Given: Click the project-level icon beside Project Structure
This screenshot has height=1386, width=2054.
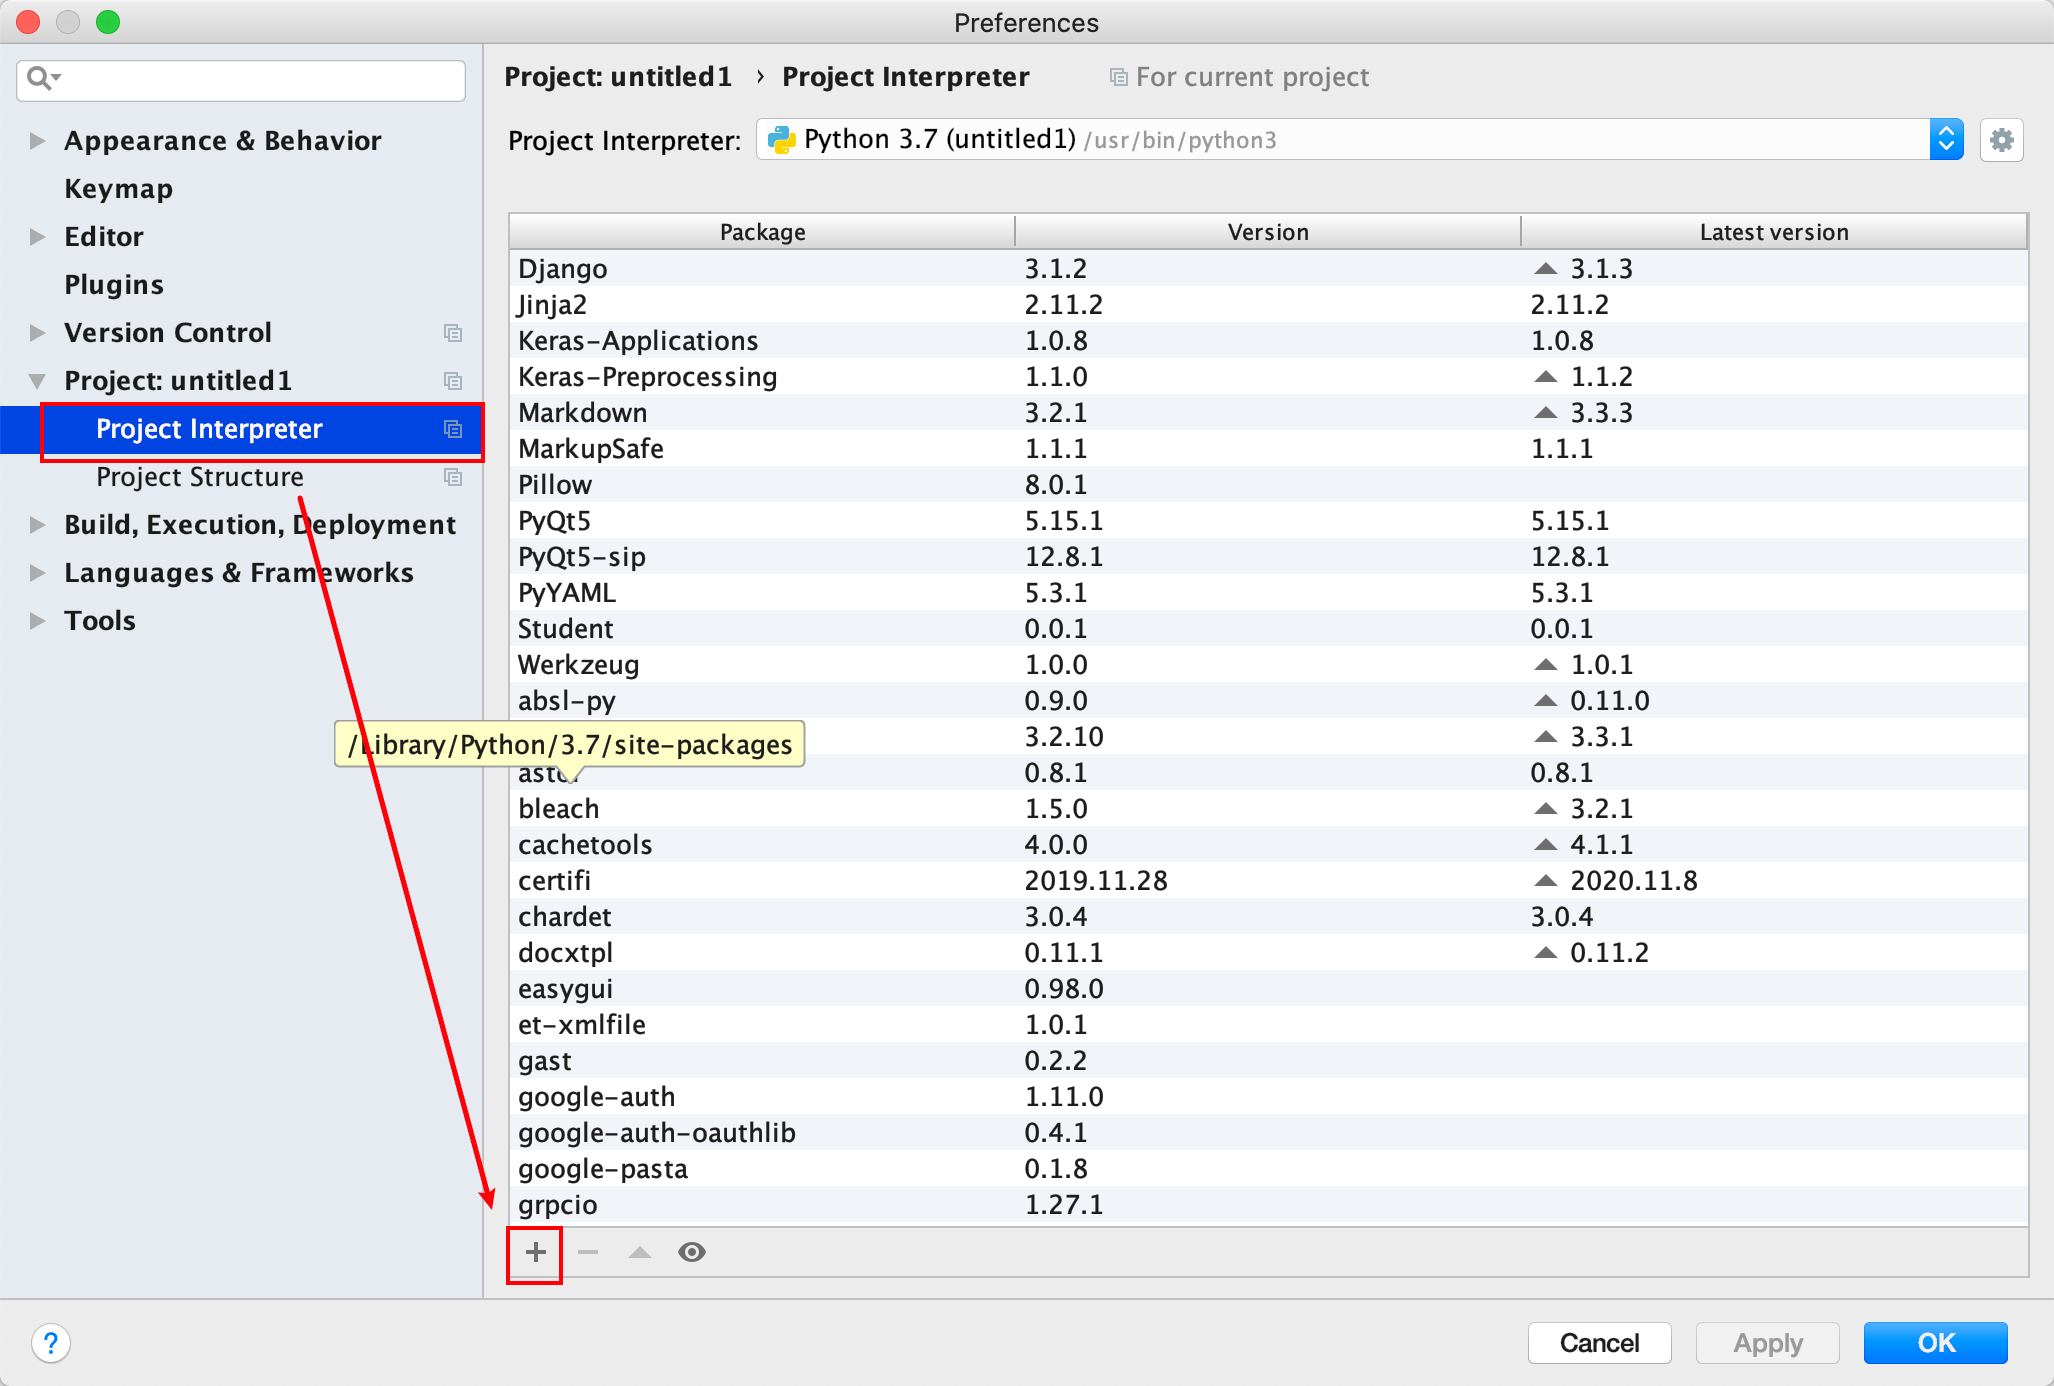Looking at the screenshot, I should (x=453, y=477).
